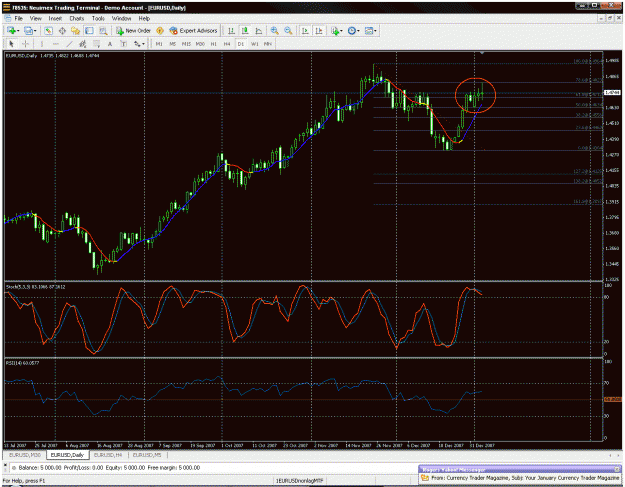Viewport: 625px width, 487px height.
Task: Expand the Indicators dropdown arrow
Action: click(x=342, y=31)
